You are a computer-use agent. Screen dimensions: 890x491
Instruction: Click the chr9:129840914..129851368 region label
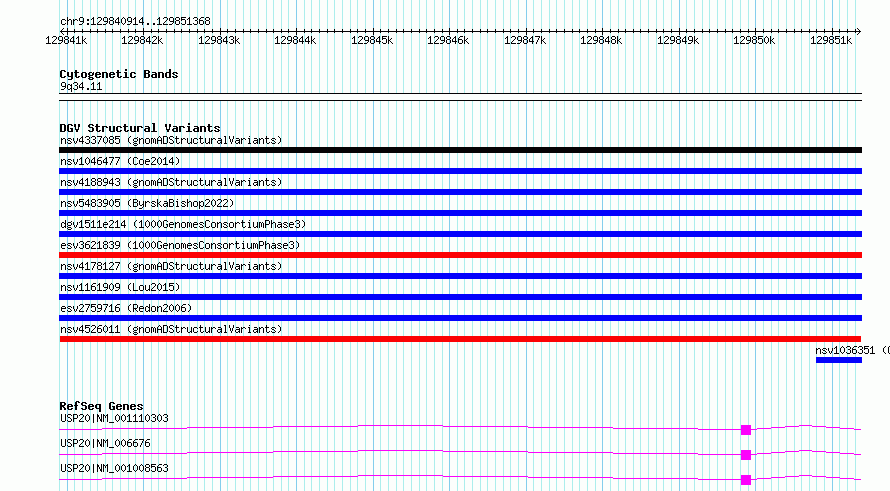click(135, 21)
